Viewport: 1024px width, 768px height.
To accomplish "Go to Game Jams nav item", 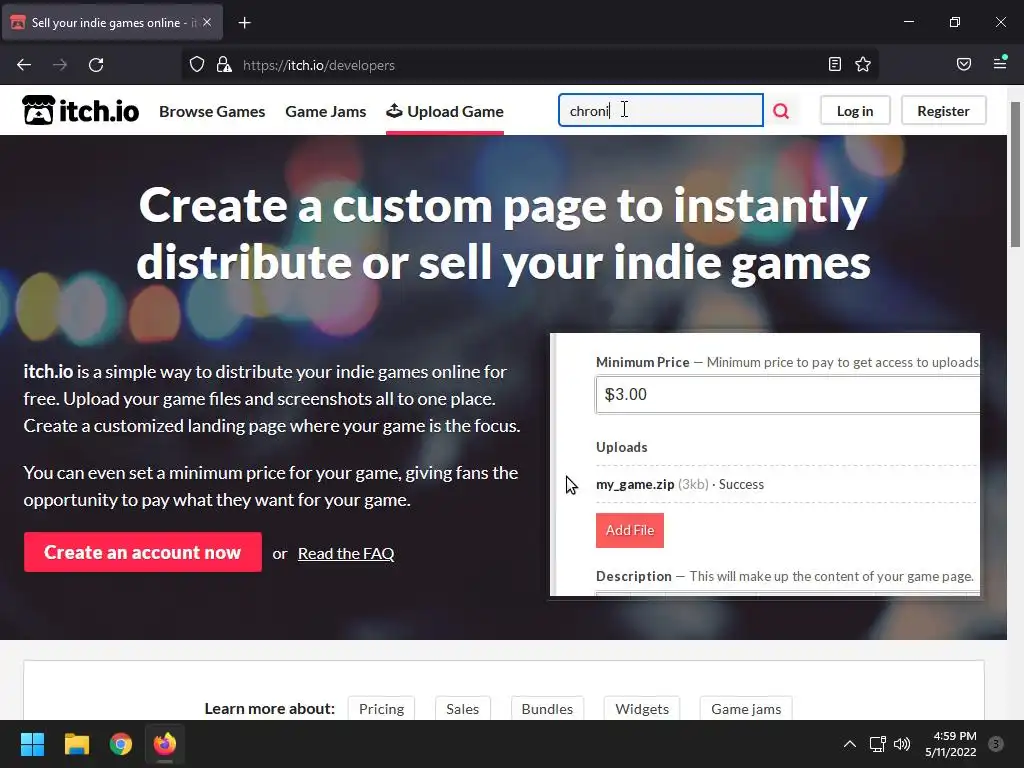I will pyautogui.click(x=325, y=112).
